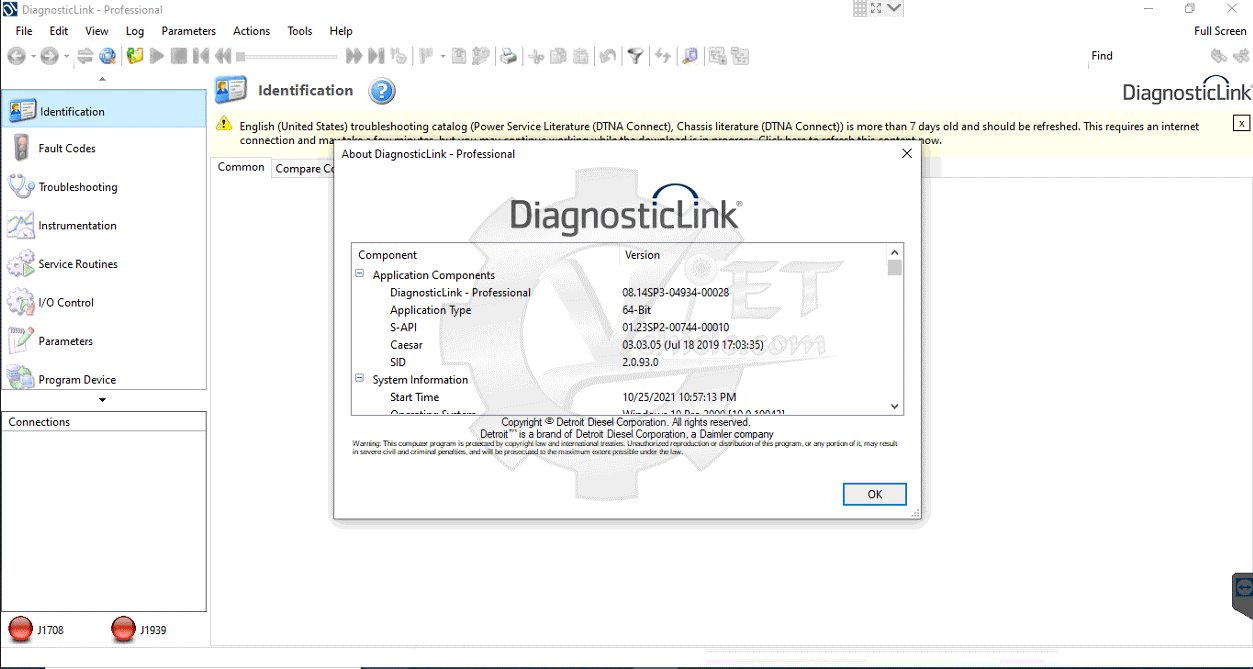Switch to the Common tab

[x=241, y=167]
